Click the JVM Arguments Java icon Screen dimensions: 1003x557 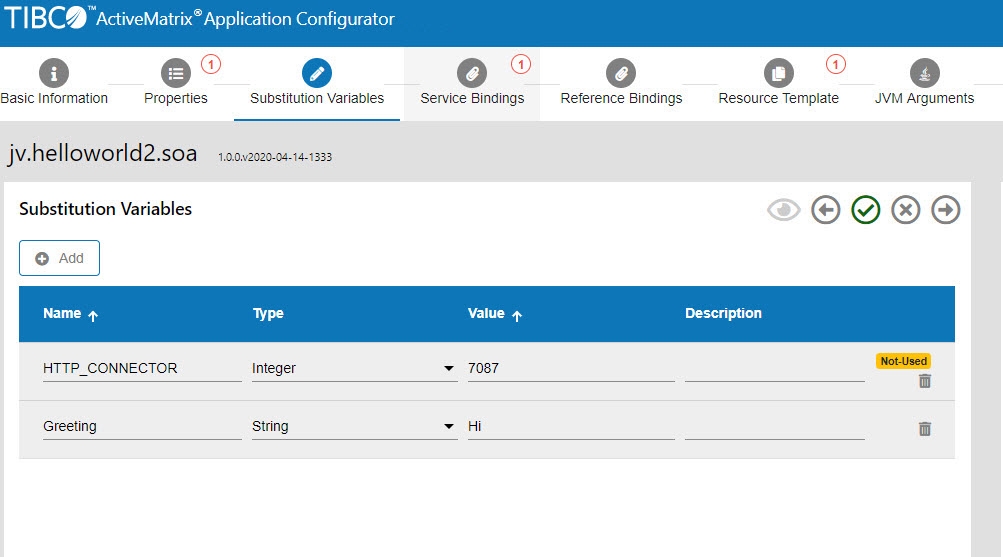point(924,73)
